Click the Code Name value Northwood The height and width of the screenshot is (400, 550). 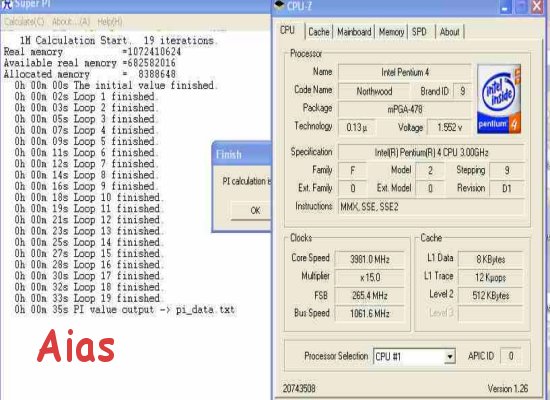pos(374,92)
